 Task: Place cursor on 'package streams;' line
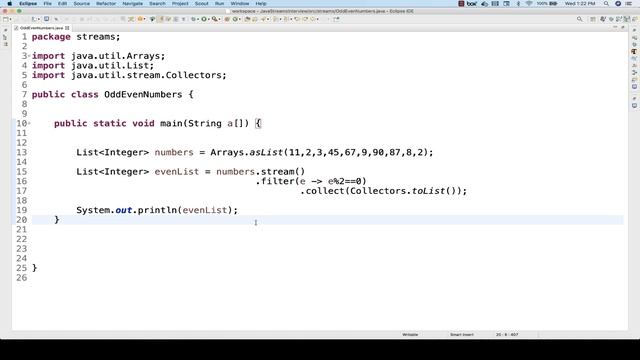[x=76, y=37]
